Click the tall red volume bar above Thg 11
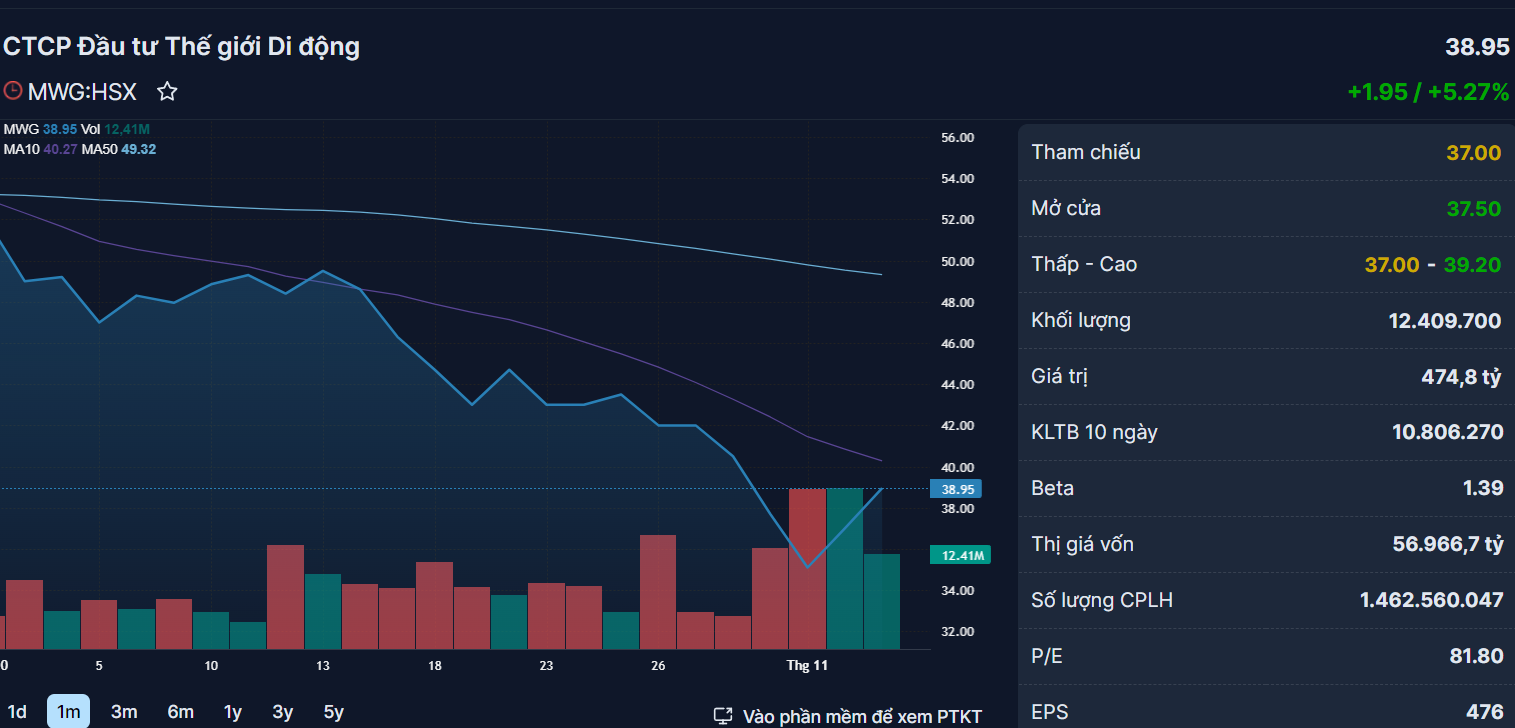The width and height of the screenshot is (1515, 728). pos(808,569)
